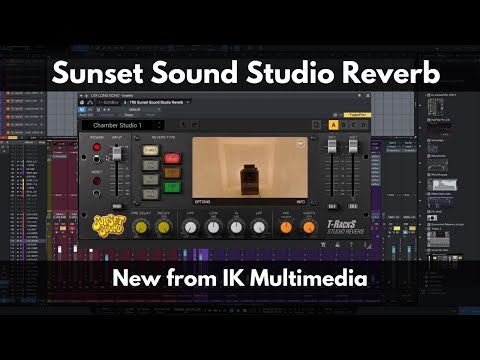
Task: Open the three-dot menu at plugin bottom
Action: click(365, 245)
